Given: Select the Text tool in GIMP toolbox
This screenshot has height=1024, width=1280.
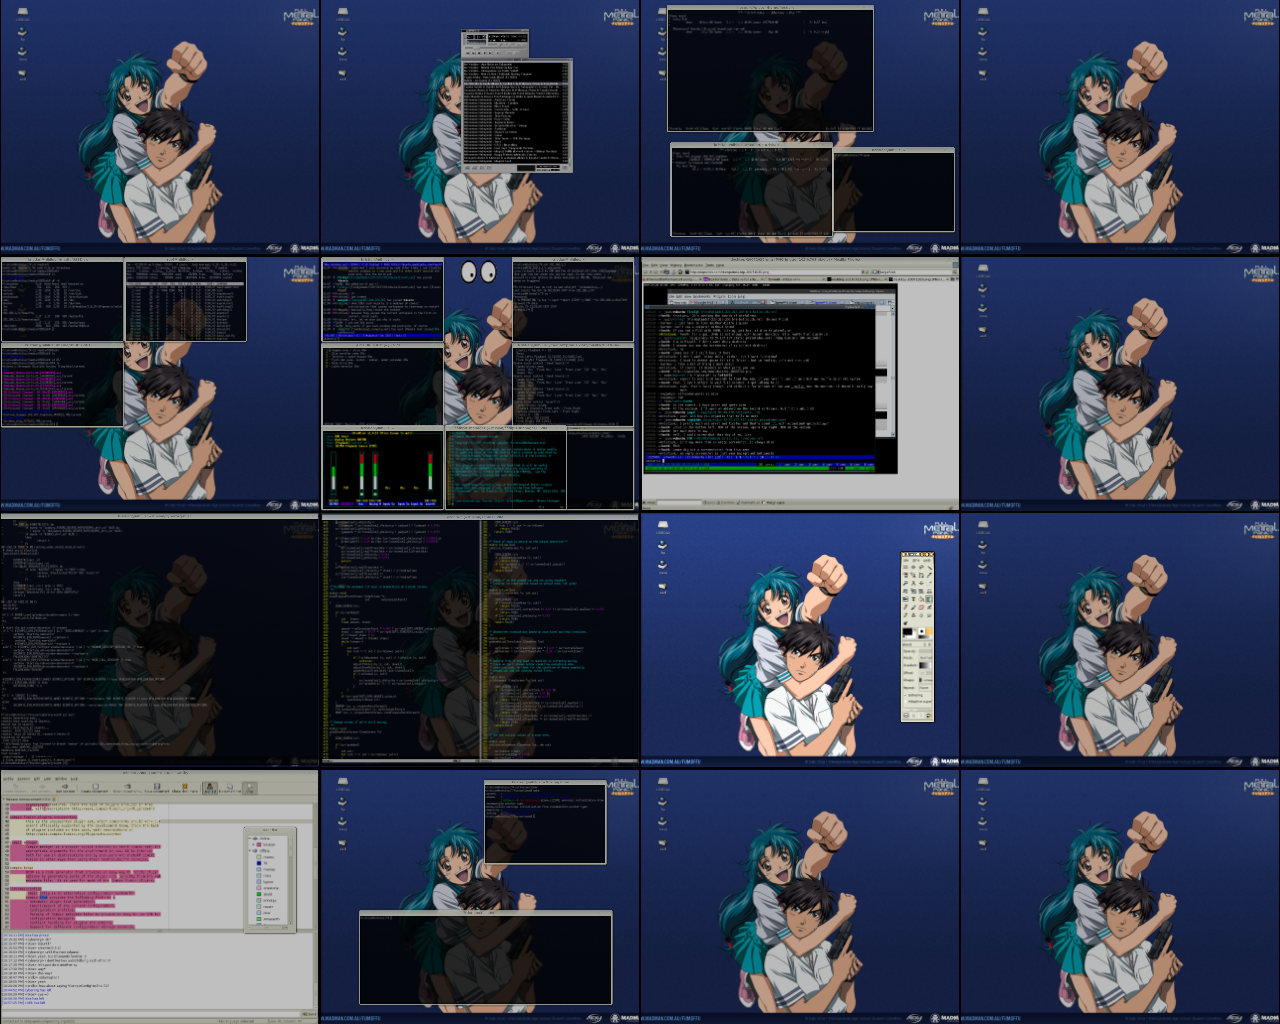Looking at the screenshot, I should 913,599.
